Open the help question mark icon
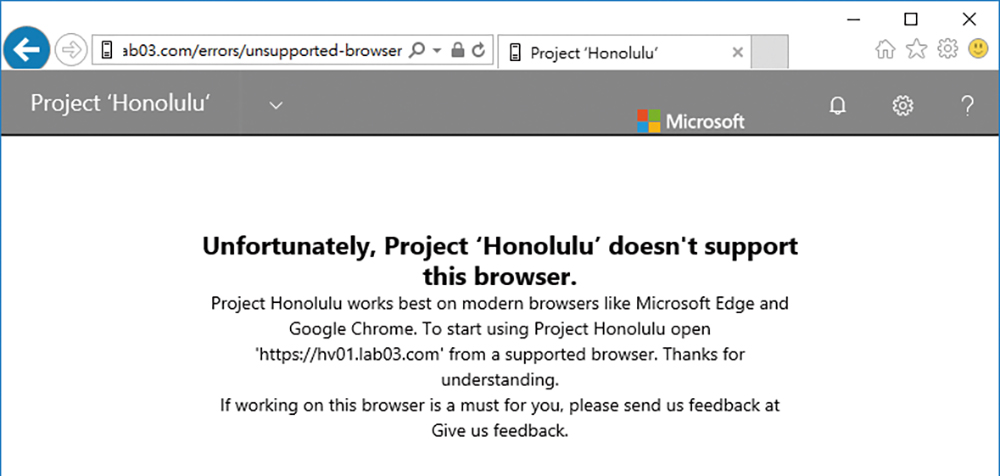Screen dimensions: 1000x476 point(967,105)
